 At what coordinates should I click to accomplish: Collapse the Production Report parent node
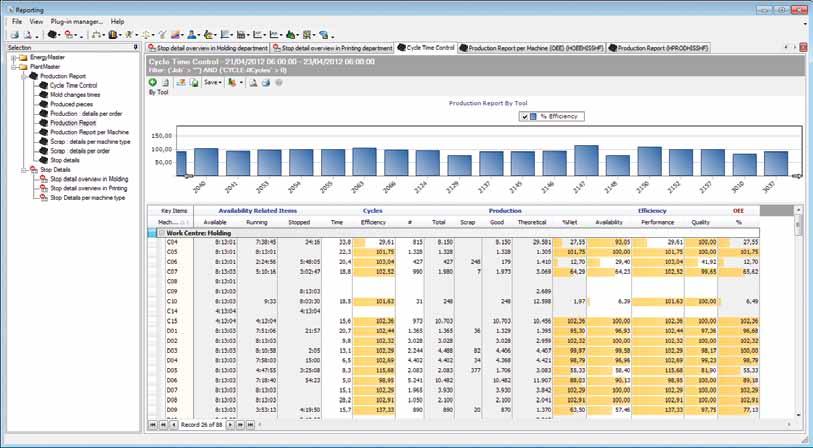23,76
